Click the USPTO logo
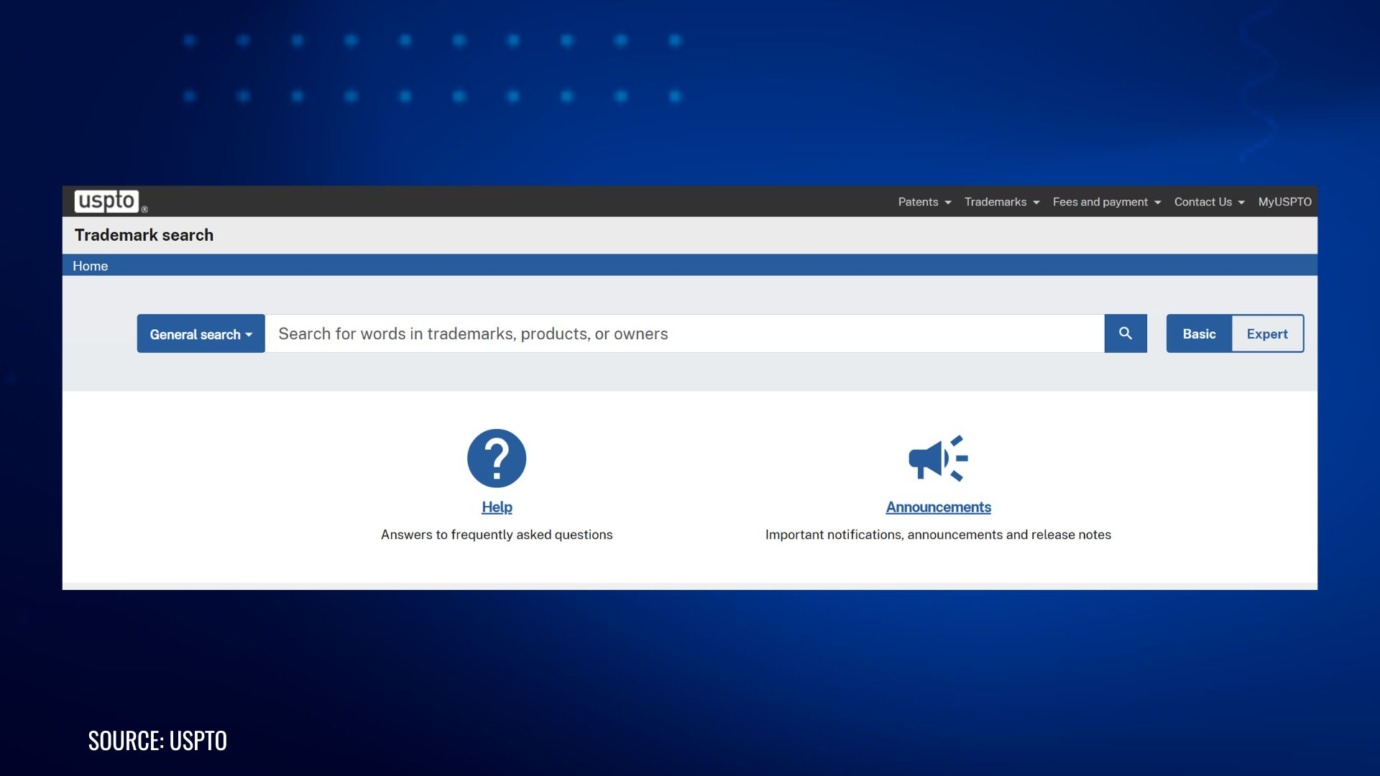Image resolution: width=1380 pixels, height=776 pixels. (106, 200)
